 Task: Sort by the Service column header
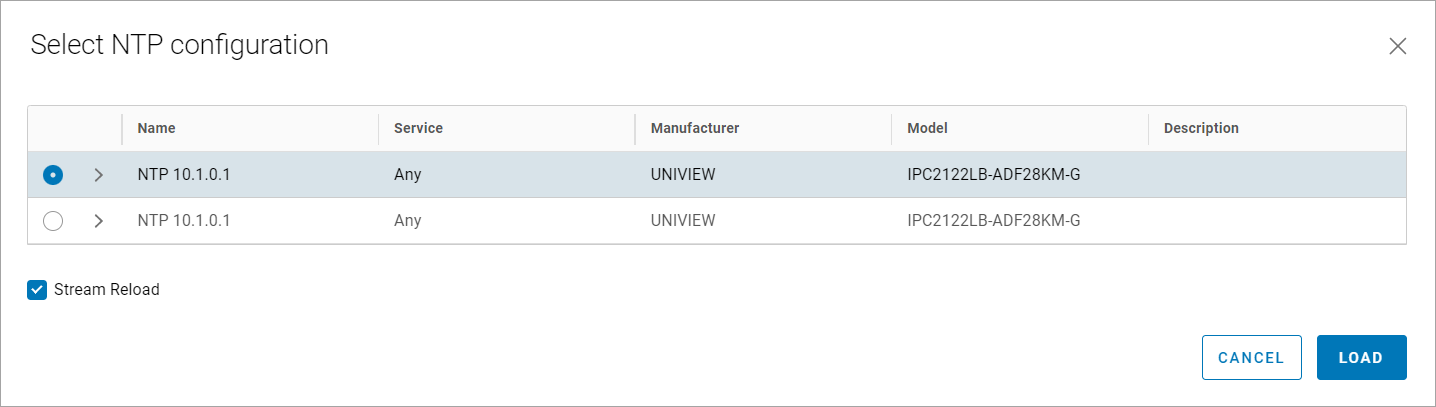pyautogui.click(x=418, y=128)
